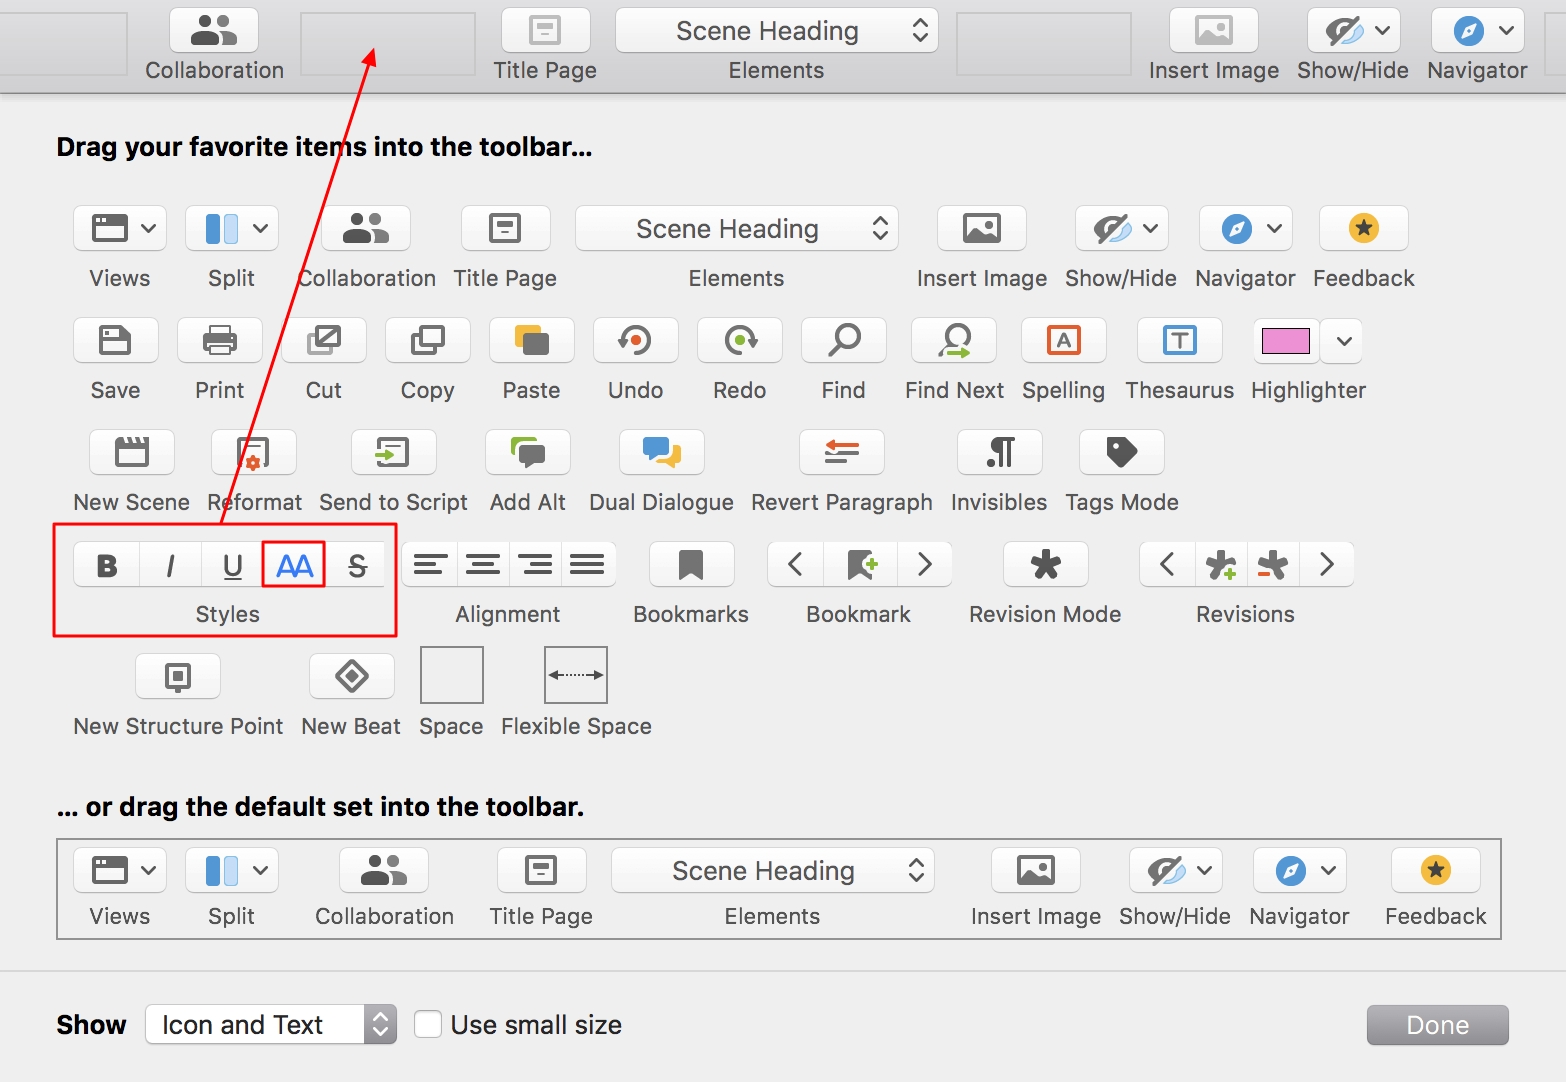
Task: Click the Tags Mode icon
Action: pos(1121,453)
